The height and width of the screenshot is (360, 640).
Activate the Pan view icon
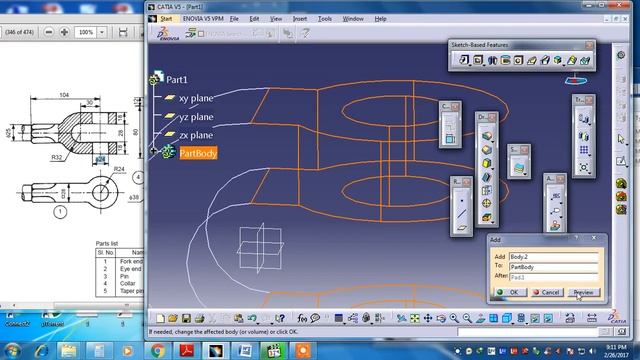[x=428, y=318]
